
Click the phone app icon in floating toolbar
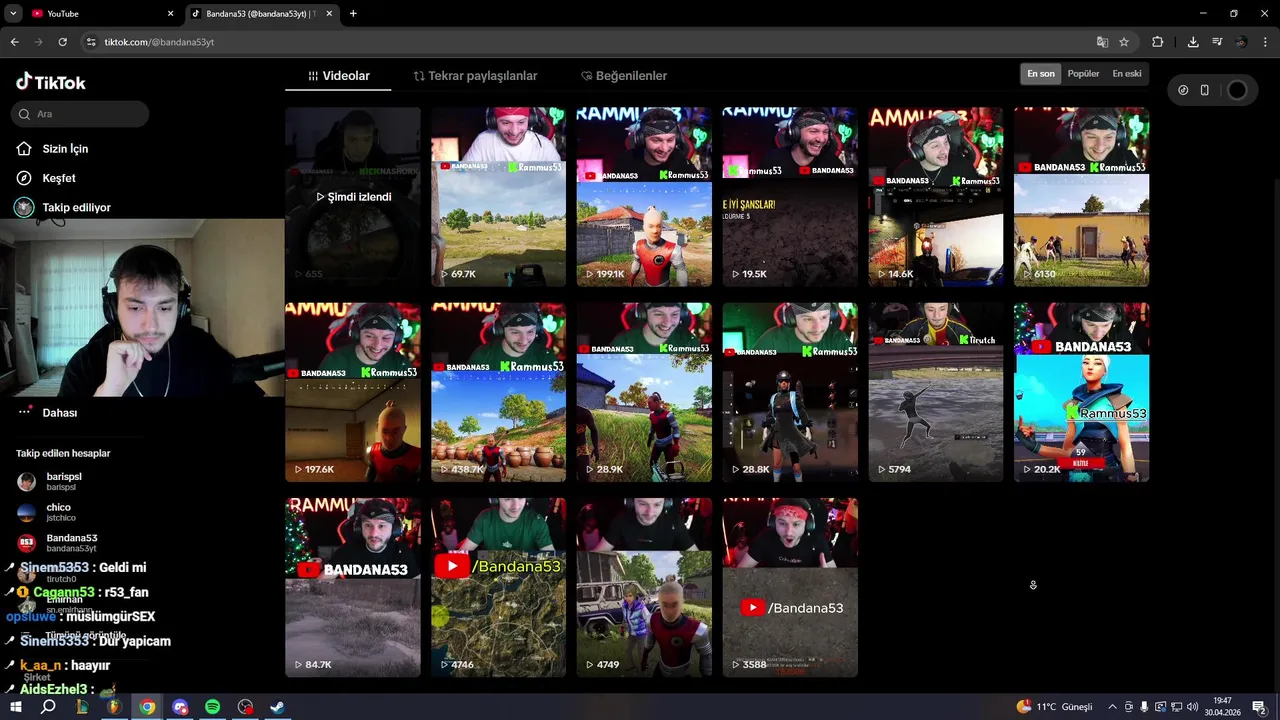tap(1205, 90)
